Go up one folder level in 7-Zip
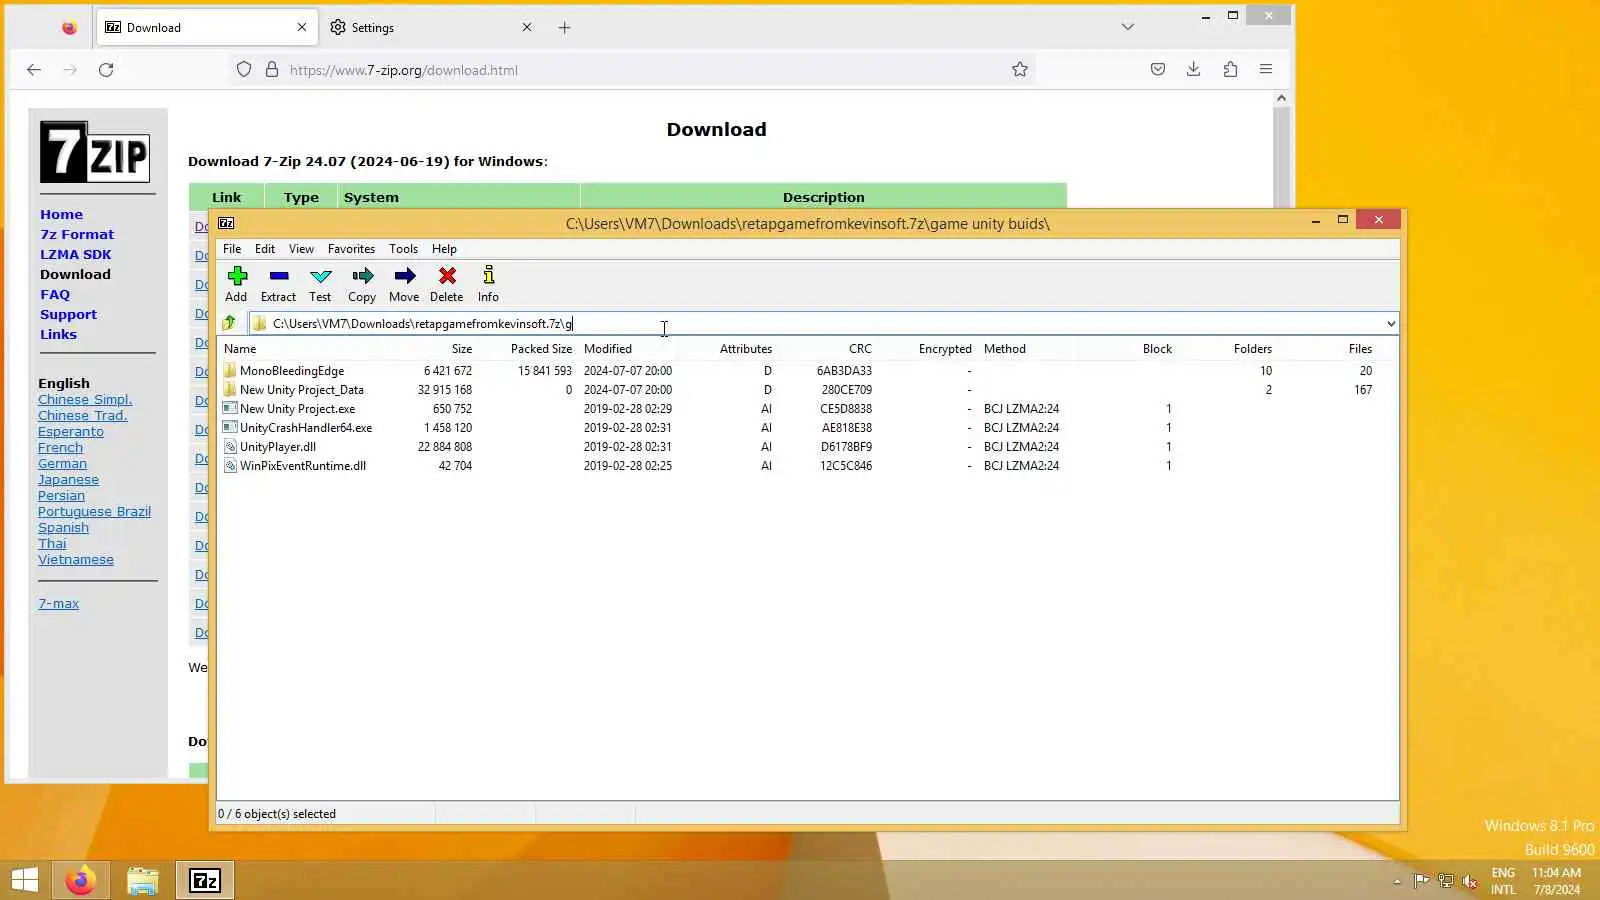1600x900 pixels. coord(229,323)
